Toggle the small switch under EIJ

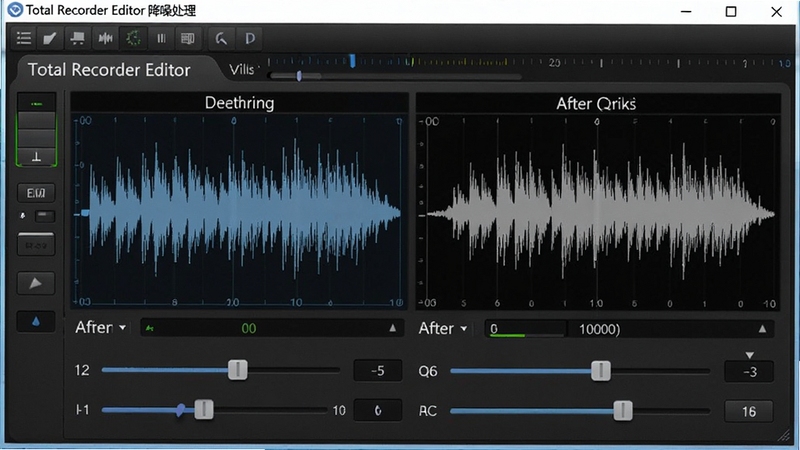(x=44, y=215)
